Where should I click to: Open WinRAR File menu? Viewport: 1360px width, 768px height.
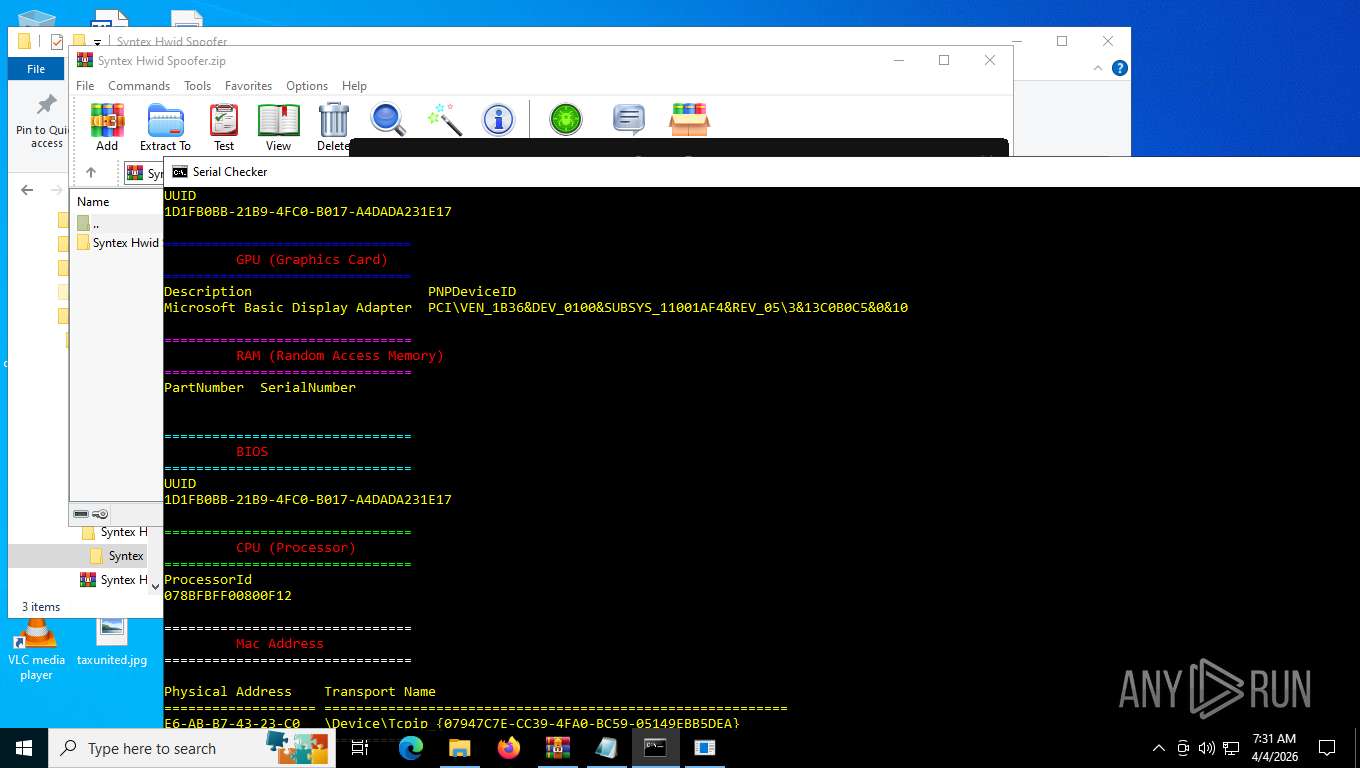85,86
